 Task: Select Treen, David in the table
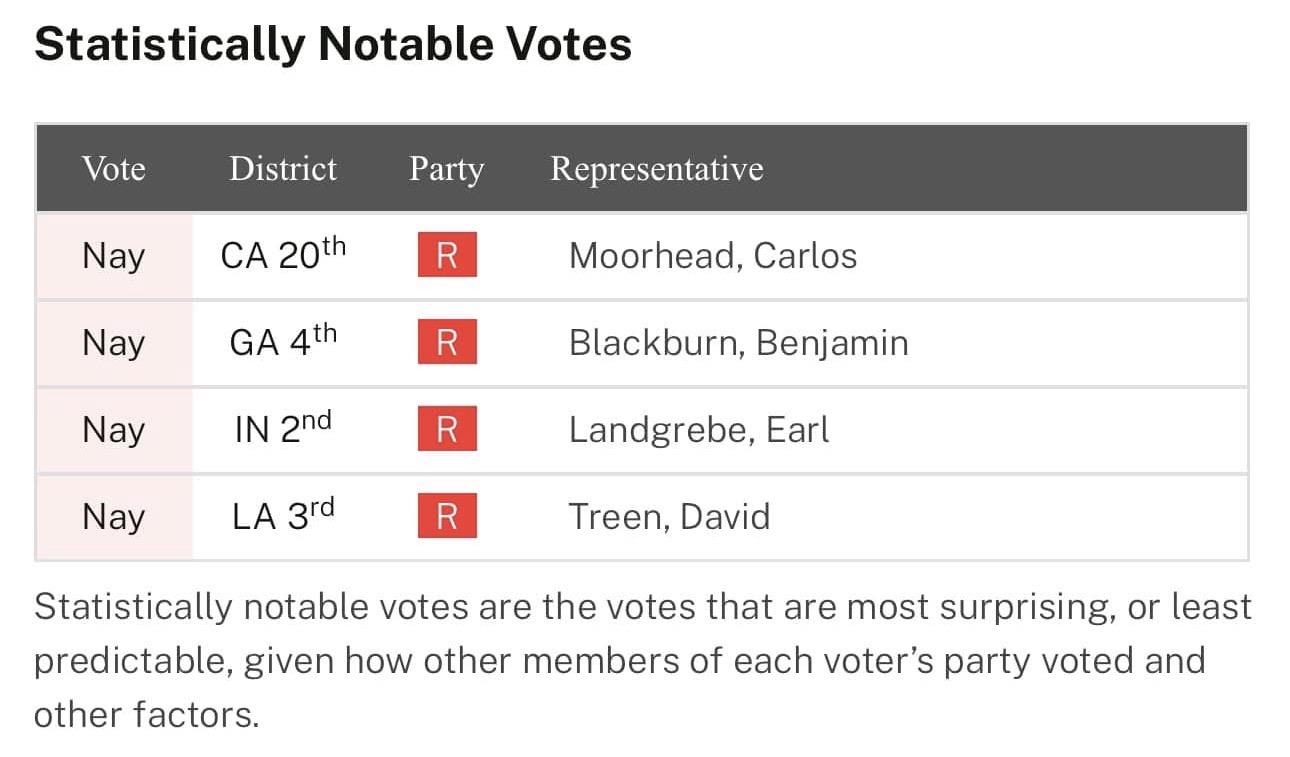coord(668,517)
